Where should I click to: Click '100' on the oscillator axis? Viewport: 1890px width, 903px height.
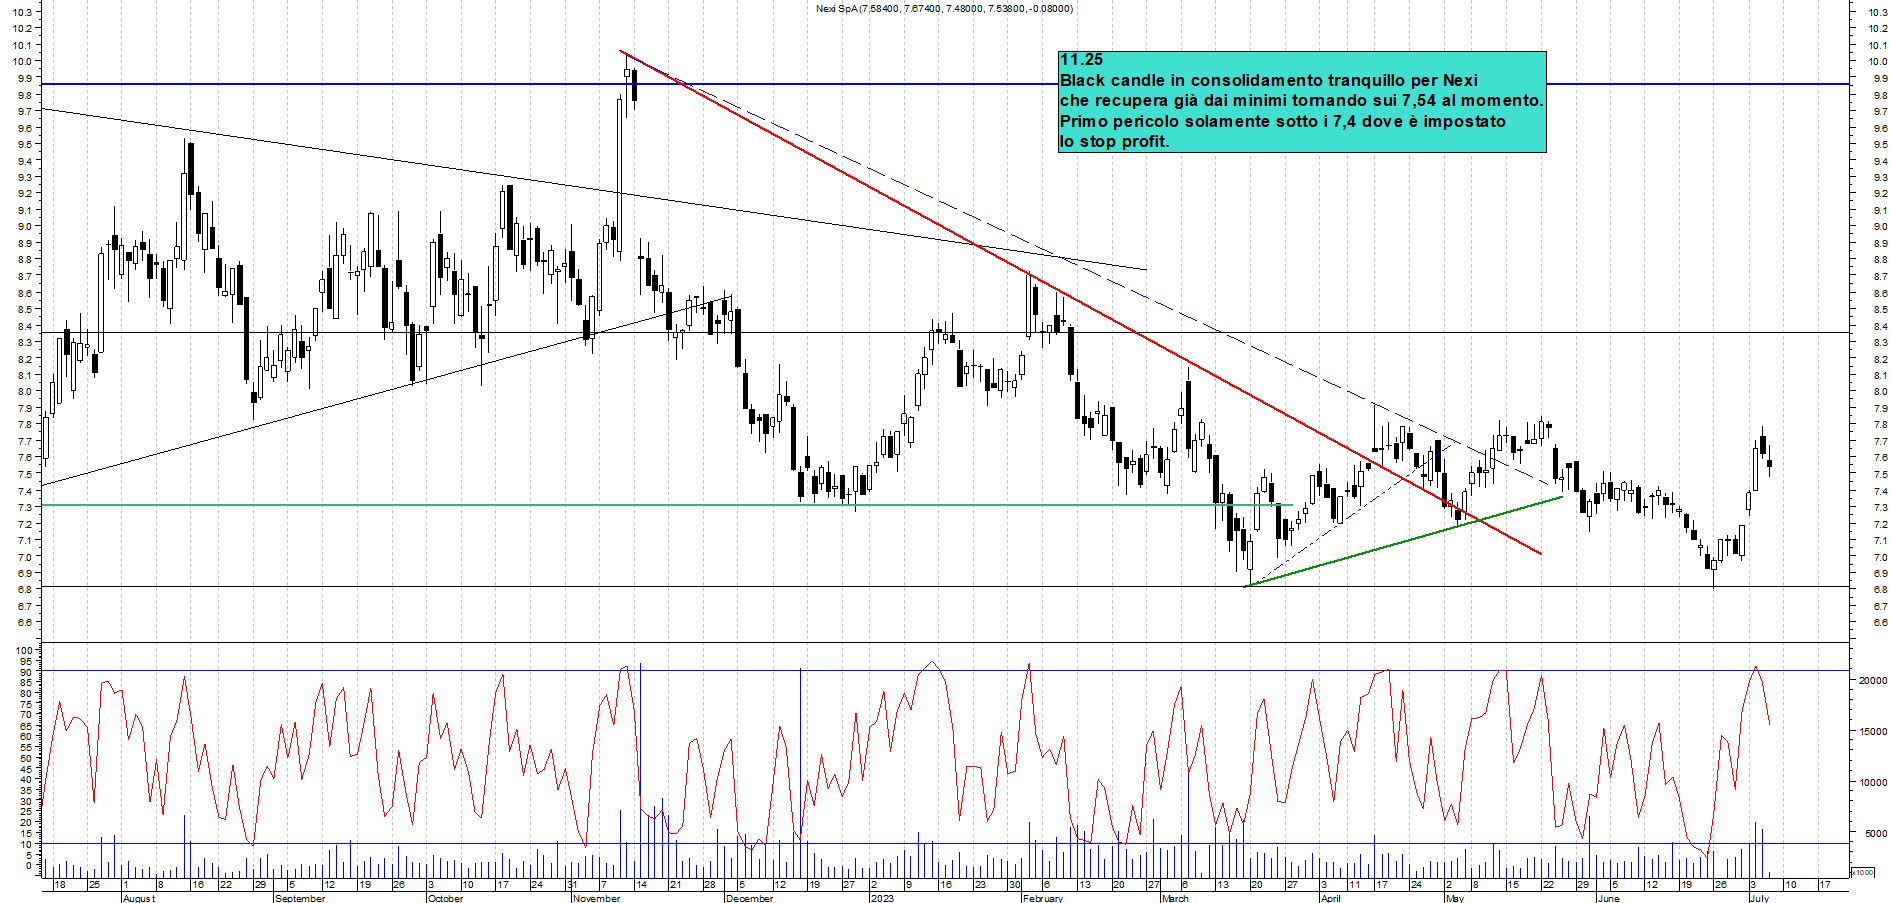24,651
